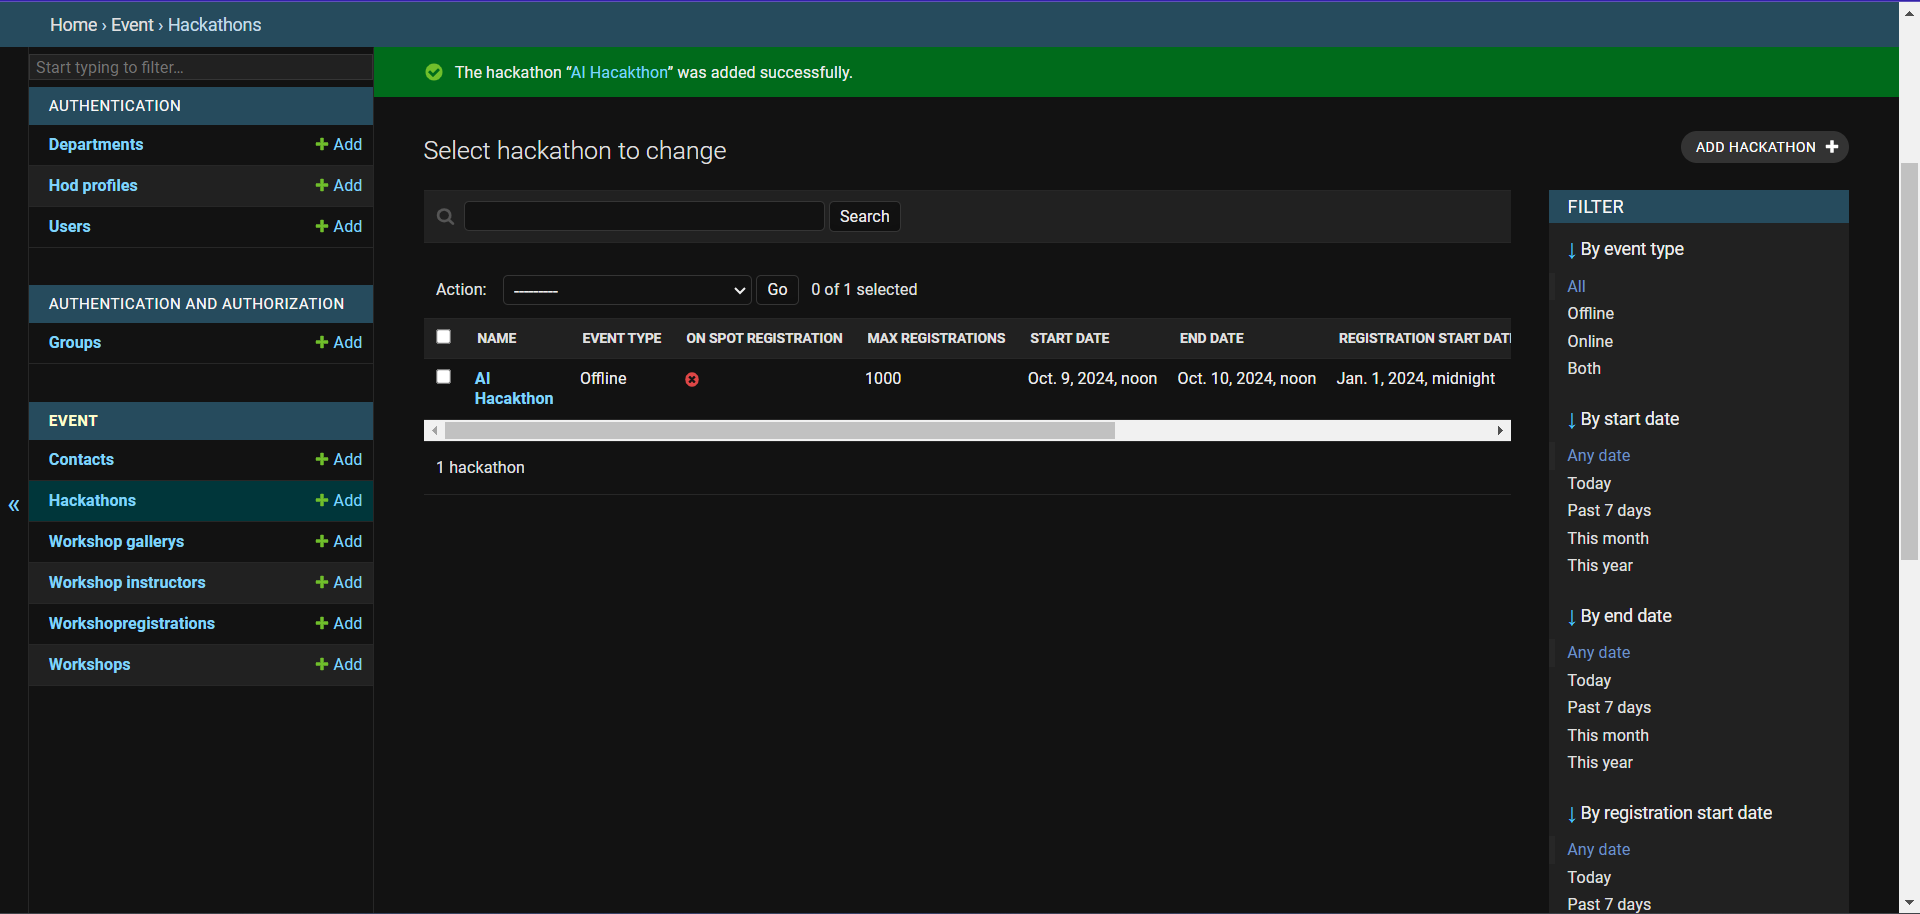Screen dimensions: 1920x914
Task: Open Workshop gallerys in the sidebar
Action: coord(116,542)
